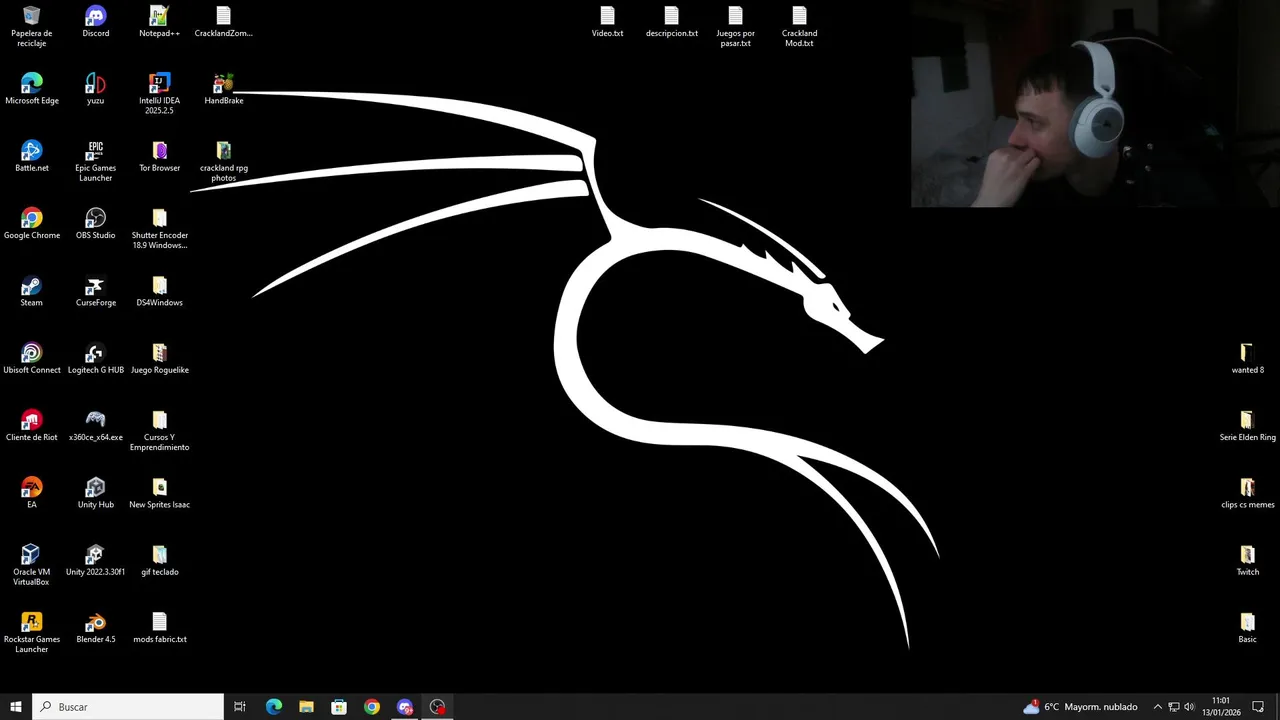Select the CracklandZom... text file
The width and height of the screenshot is (1280, 720).
pyautogui.click(x=224, y=22)
